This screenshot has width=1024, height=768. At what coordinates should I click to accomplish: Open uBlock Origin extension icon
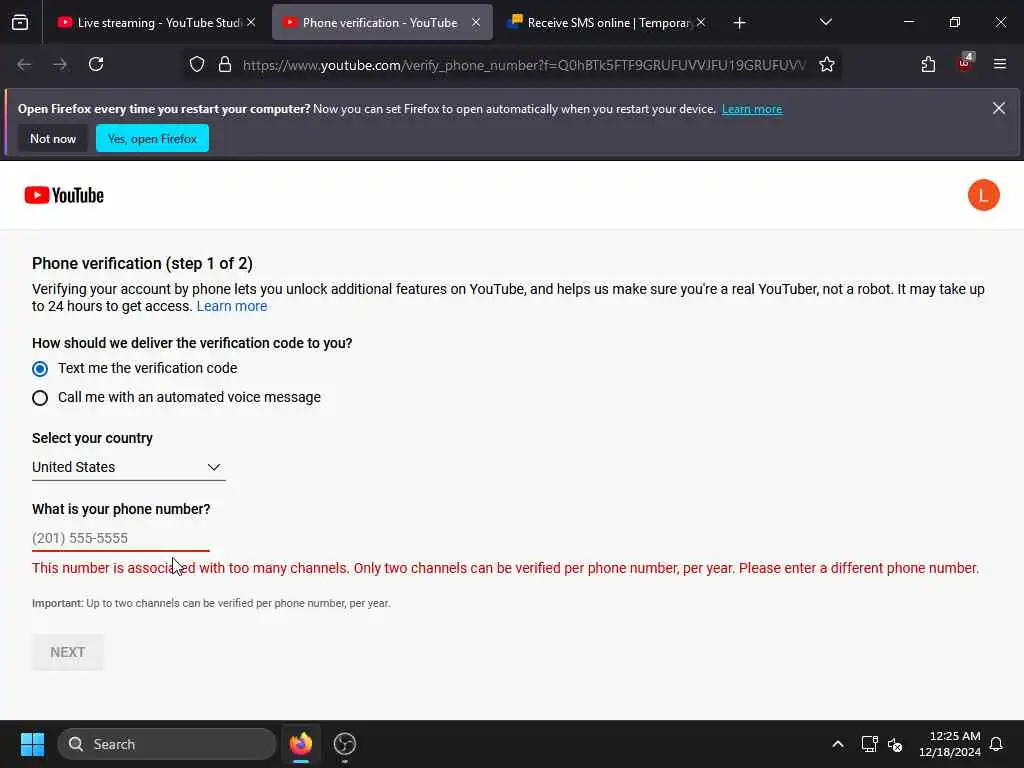click(x=965, y=63)
